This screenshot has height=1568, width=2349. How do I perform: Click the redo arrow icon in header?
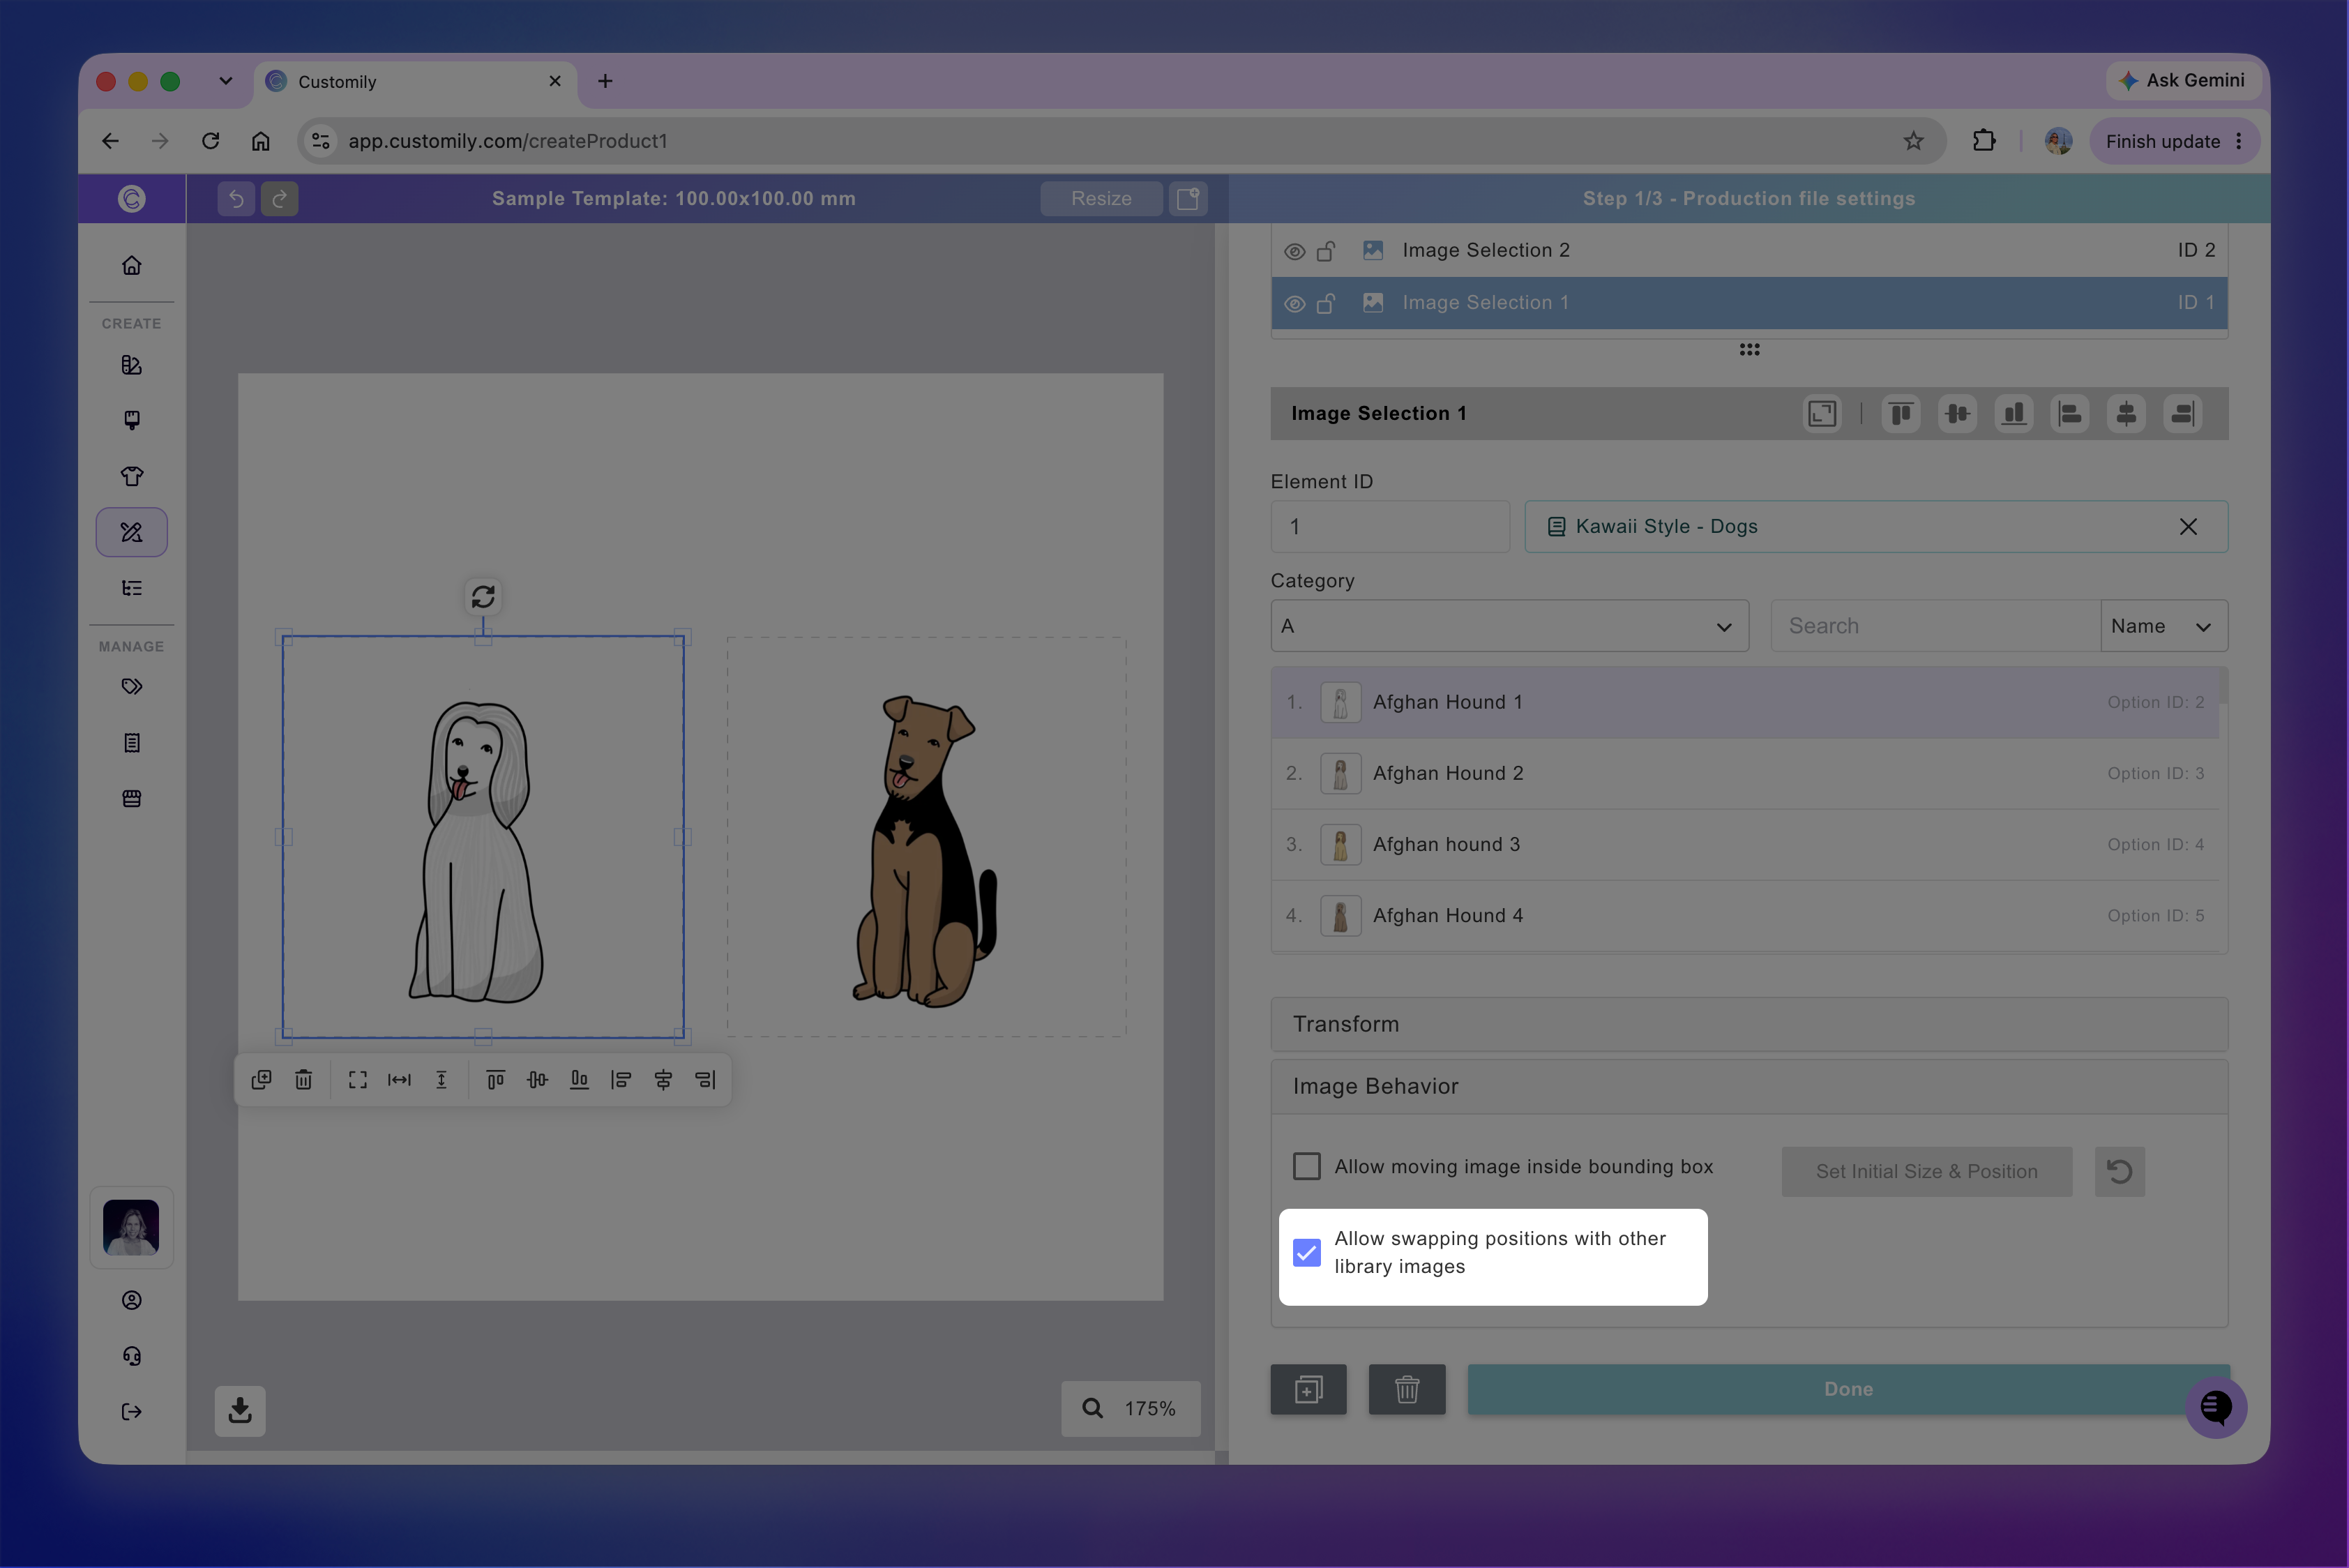coord(280,199)
